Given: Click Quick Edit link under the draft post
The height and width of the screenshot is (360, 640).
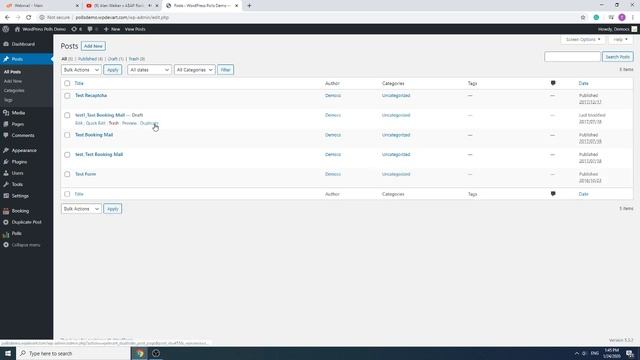Looking at the screenshot, I should click(x=96, y=123).
